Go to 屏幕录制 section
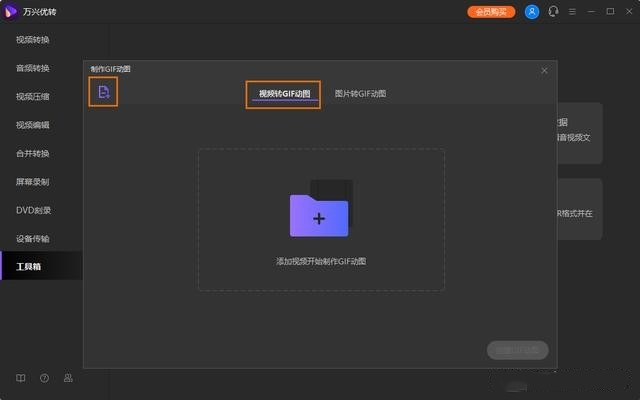640x400 pixels. click(x=33, y=182)
